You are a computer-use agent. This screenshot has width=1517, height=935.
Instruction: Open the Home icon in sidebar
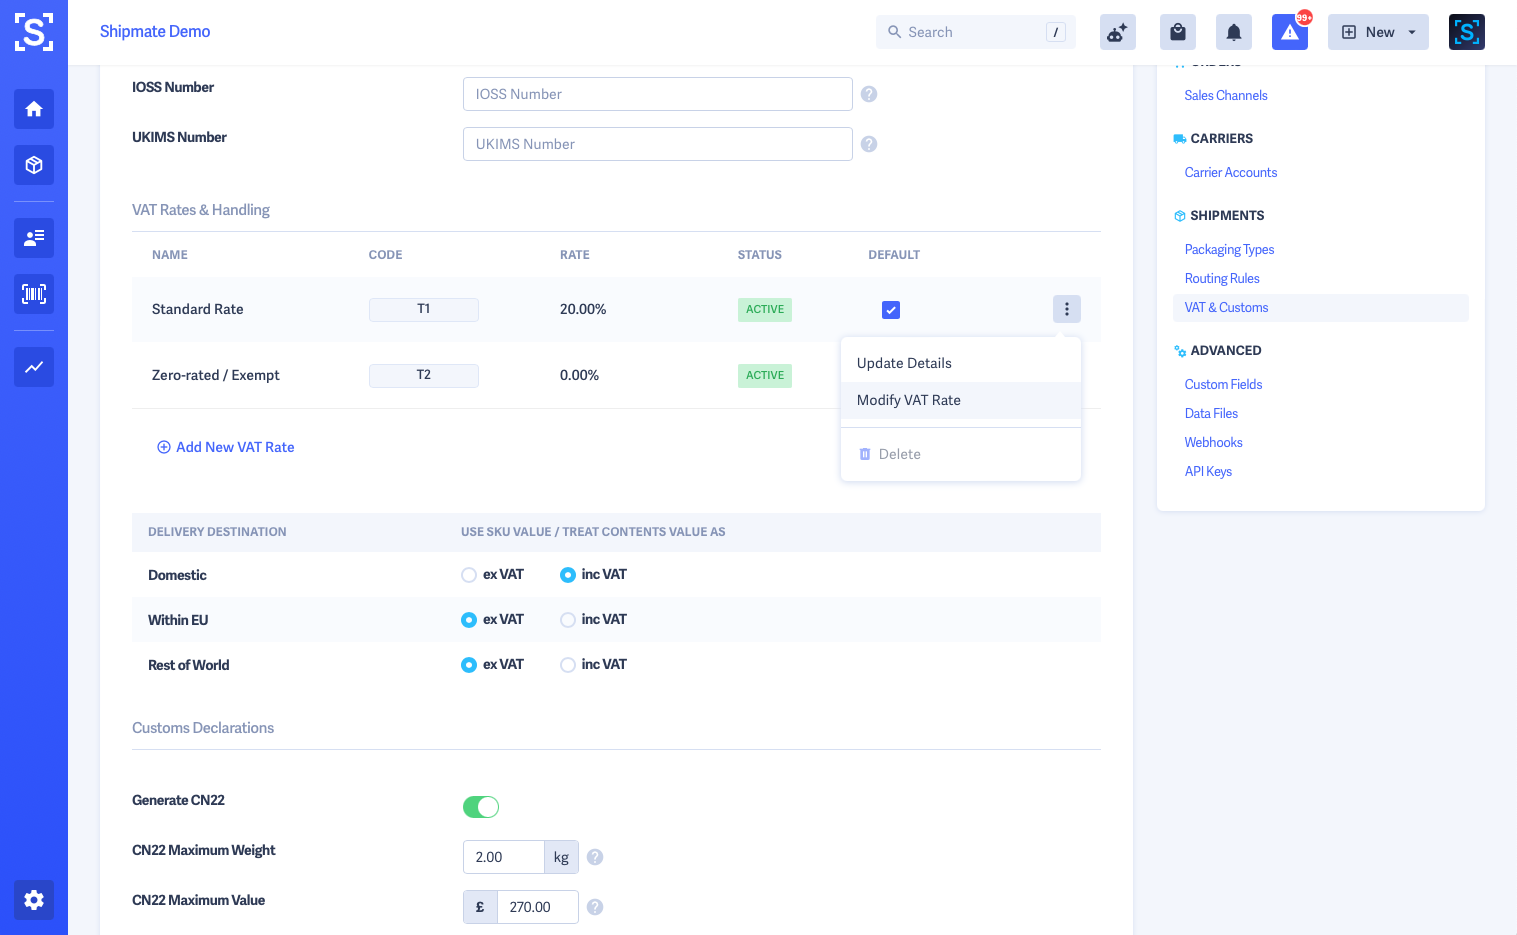tap(34, 109)
